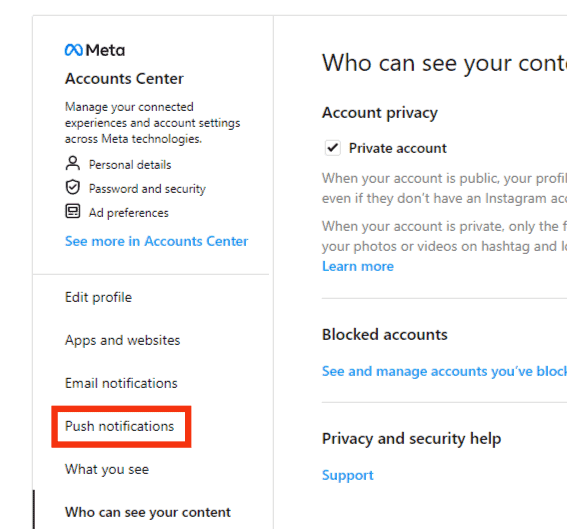Click the Private account label text
The height and width of the screenshot is (529, 567).
click(x=398, y=148)
